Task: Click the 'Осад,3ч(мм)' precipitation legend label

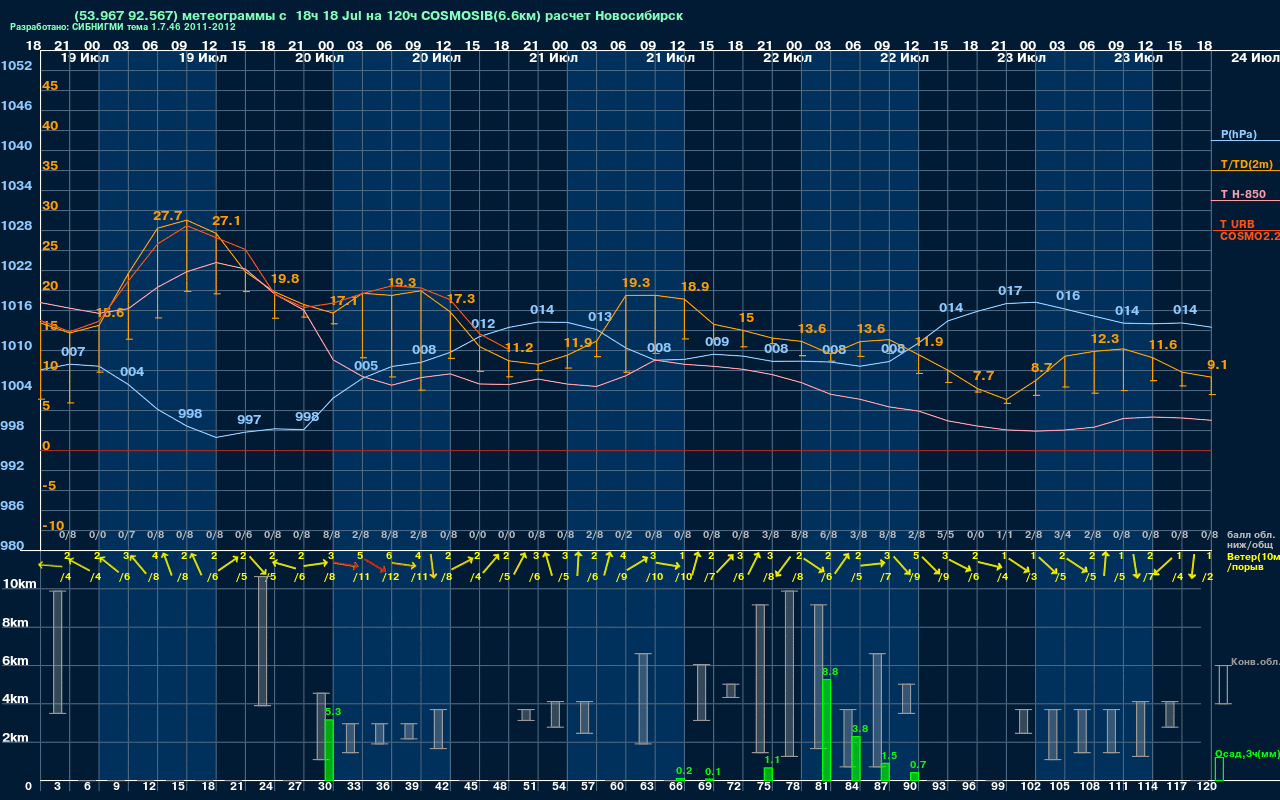Action: pyautogui.click(x=1247, y=753)
